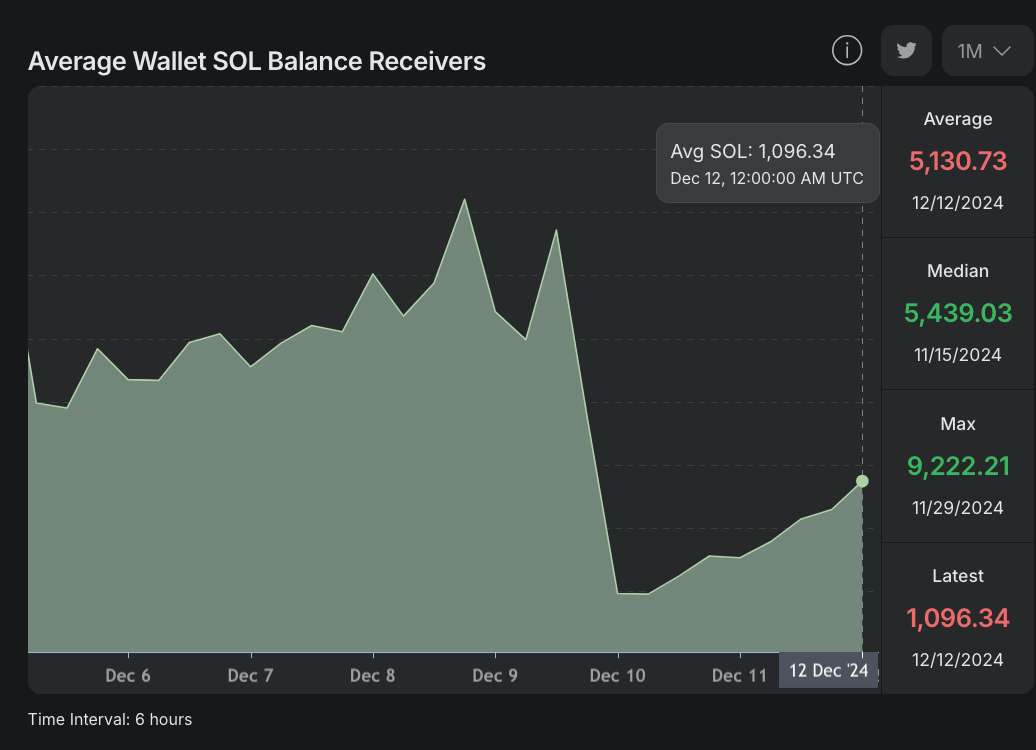Select the Latest value 1,096.34
Image resolution: width=1036 pixels, height=750 pixels.
point(957,618)
